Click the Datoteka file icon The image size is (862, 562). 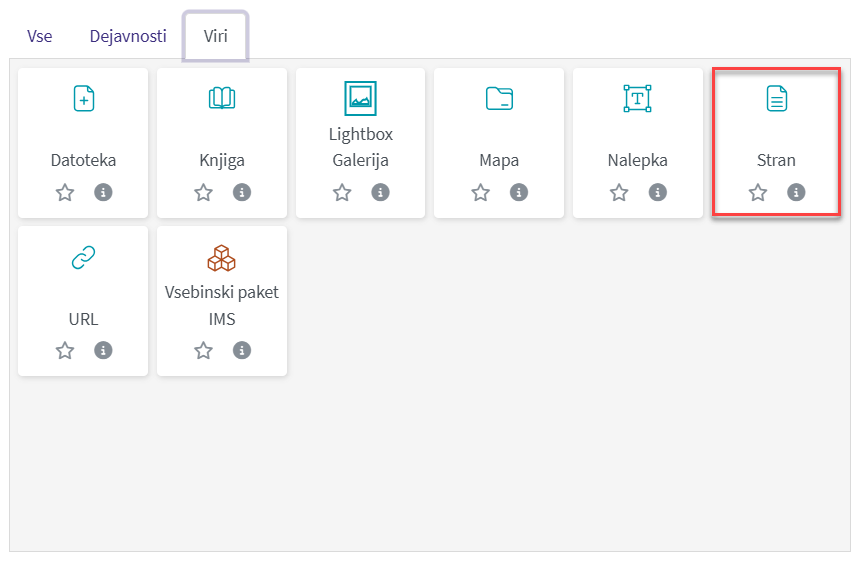click(83, 98)
